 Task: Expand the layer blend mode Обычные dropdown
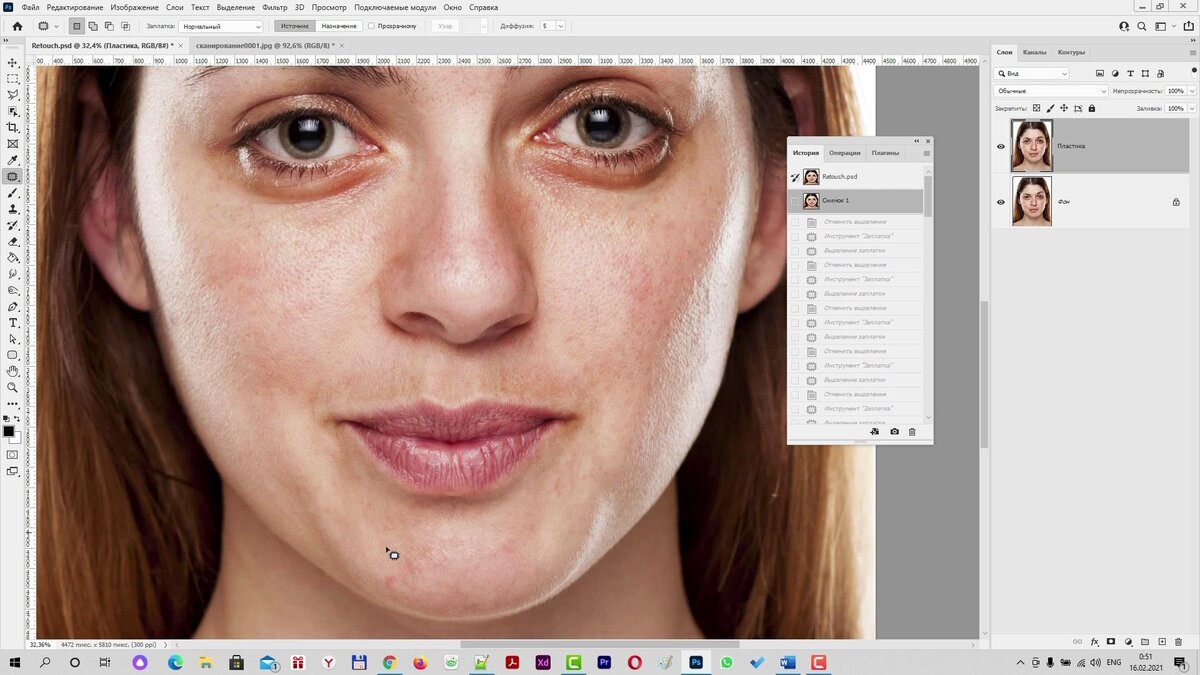(1050, 91)
